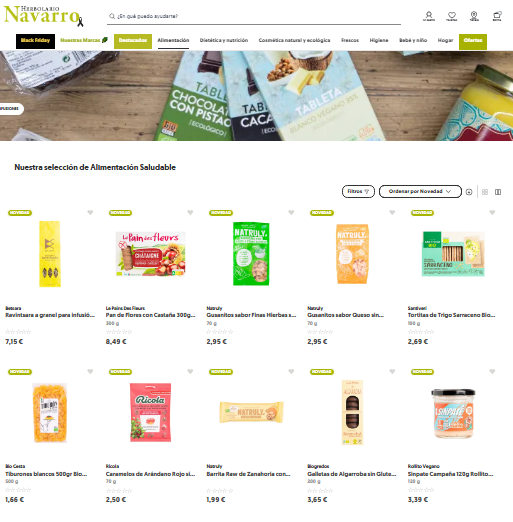
Task: Open the wishlist heart icon in header
Action: [x=452, y=16]
